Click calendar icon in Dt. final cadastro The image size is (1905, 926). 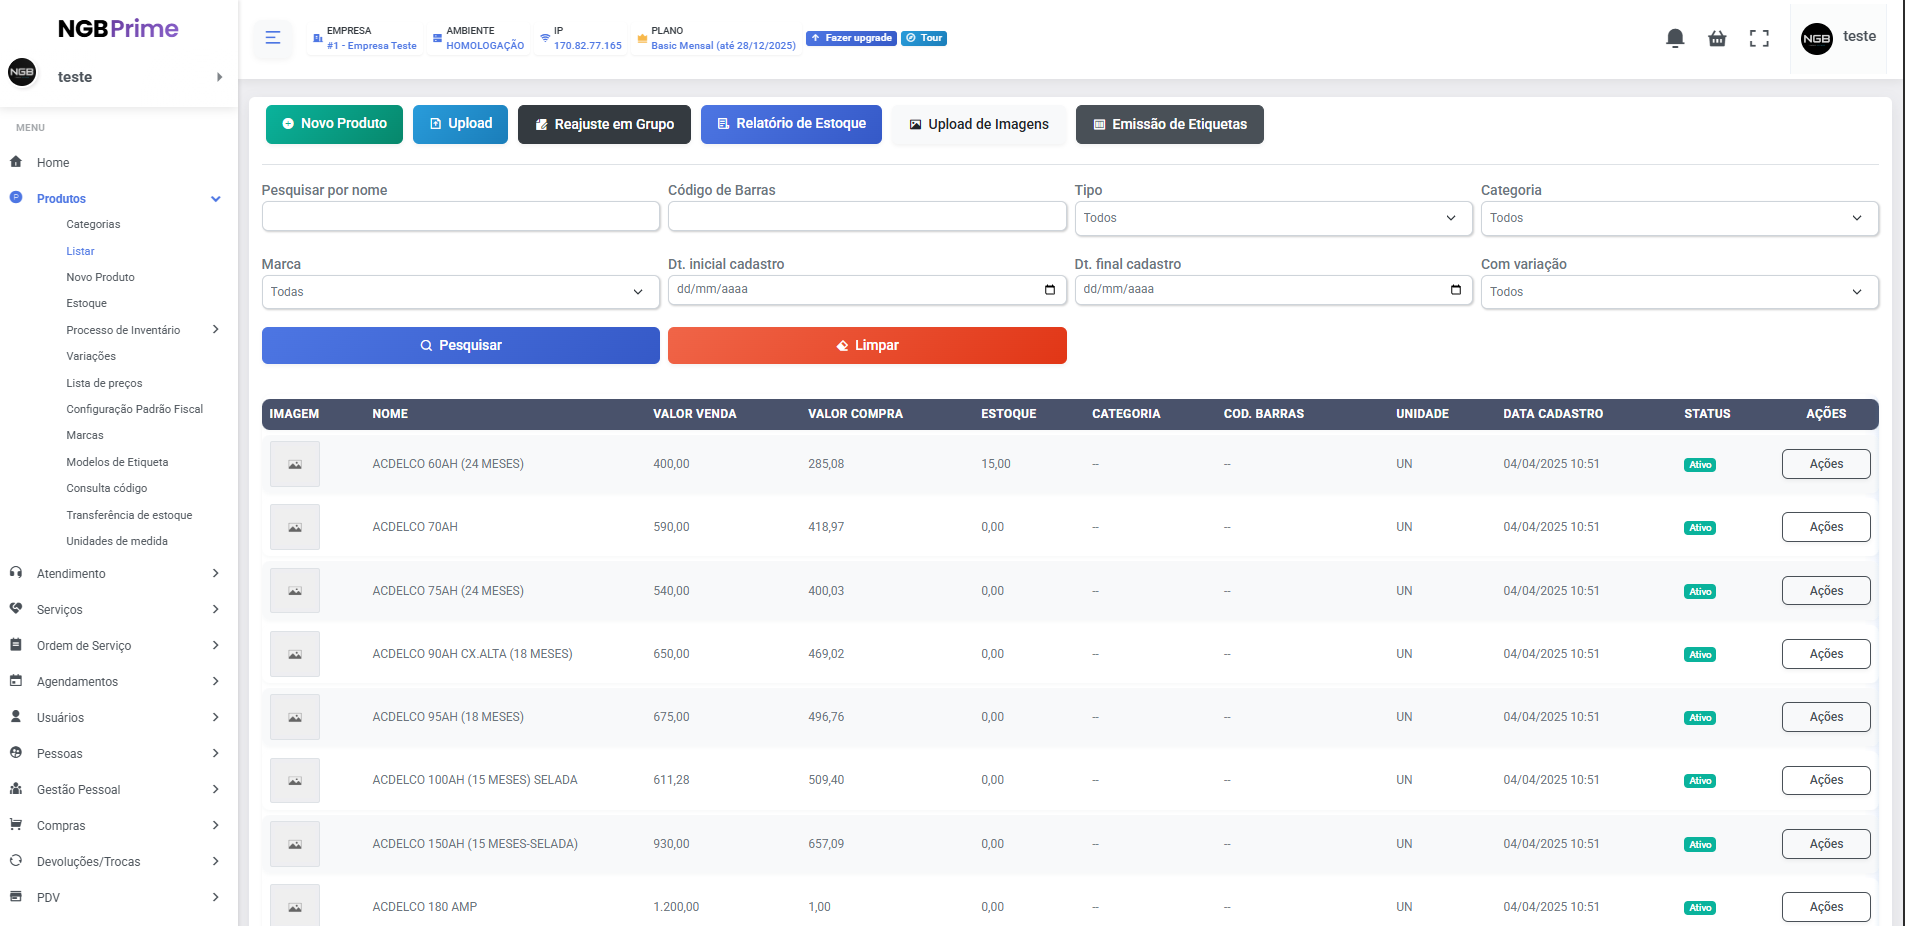pyautogui.click(x=1455, y=290)
